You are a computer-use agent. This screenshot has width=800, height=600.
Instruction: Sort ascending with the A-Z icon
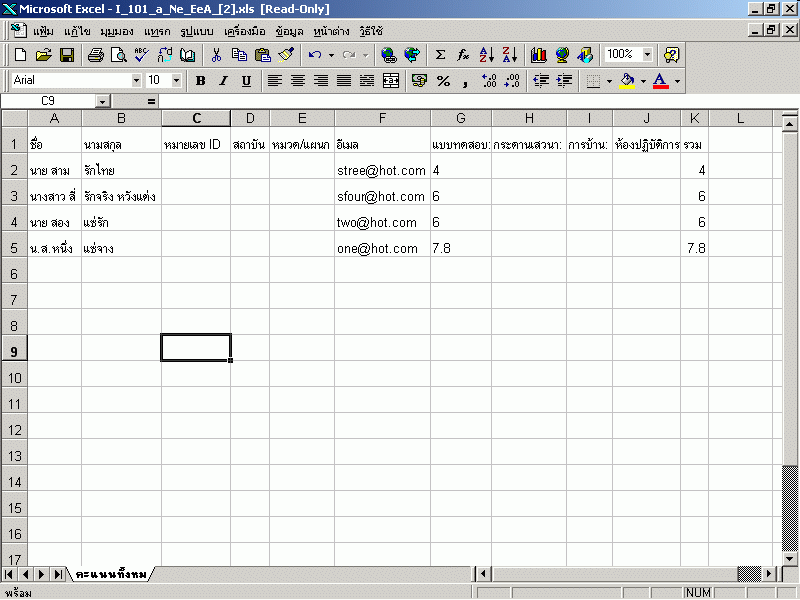[x=487, y=55]
